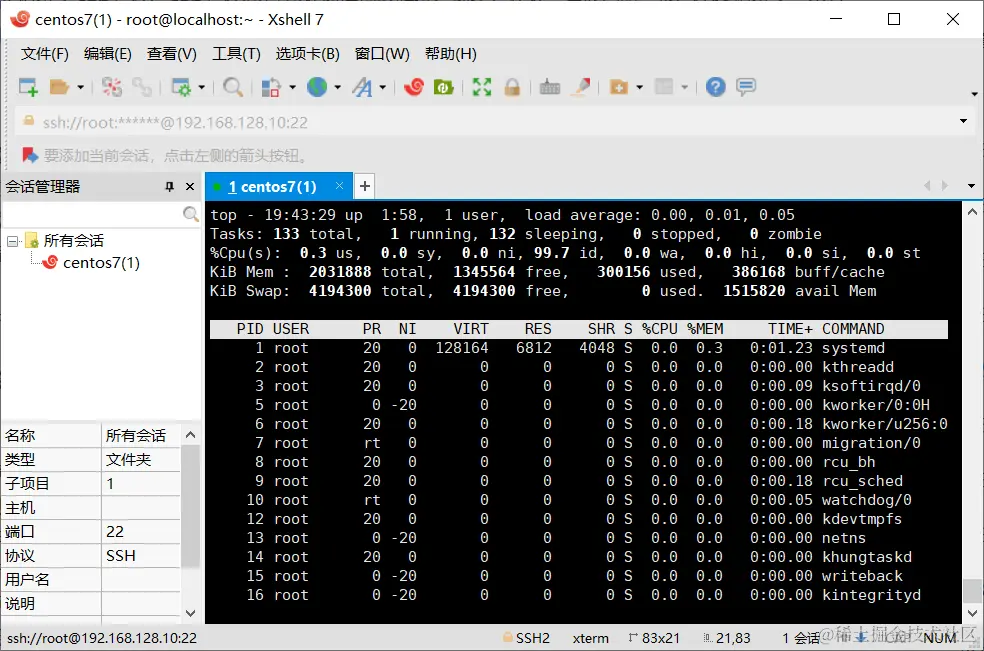Open the 窗口(W) menu

[x=382, y=54]
